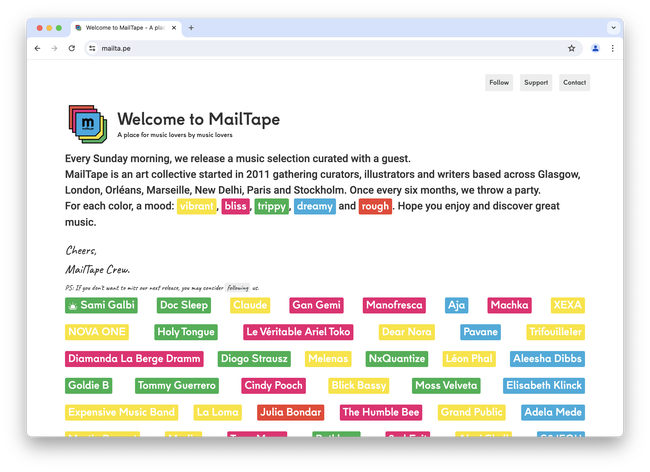Image resolution: width=650 pixels, height=472 pixels.
Task: Open the Adela Mede episode
Action: (x=553, y=413)
